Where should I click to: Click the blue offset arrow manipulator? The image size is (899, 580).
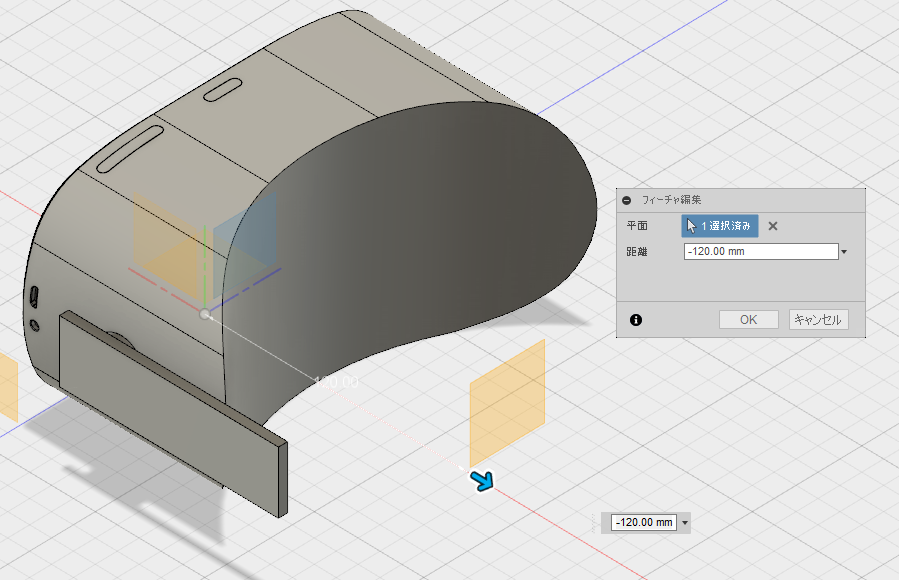pyautogui.click(x=482, y=480)
